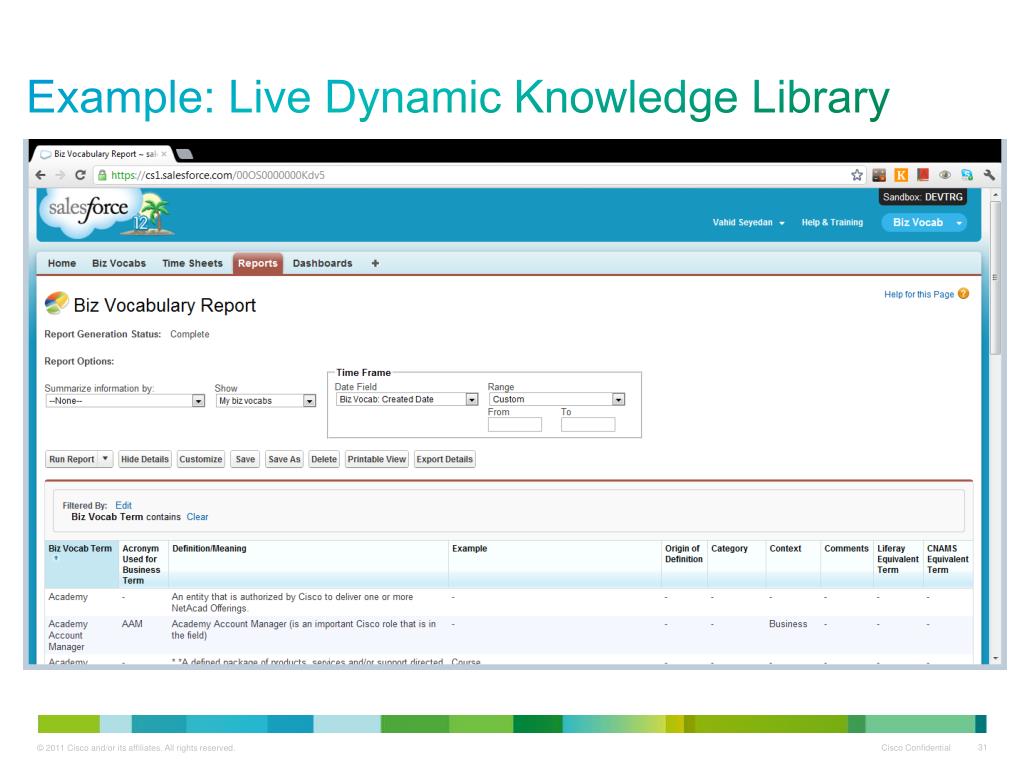Click the brown extension icon after star

[x=879, y=175]
